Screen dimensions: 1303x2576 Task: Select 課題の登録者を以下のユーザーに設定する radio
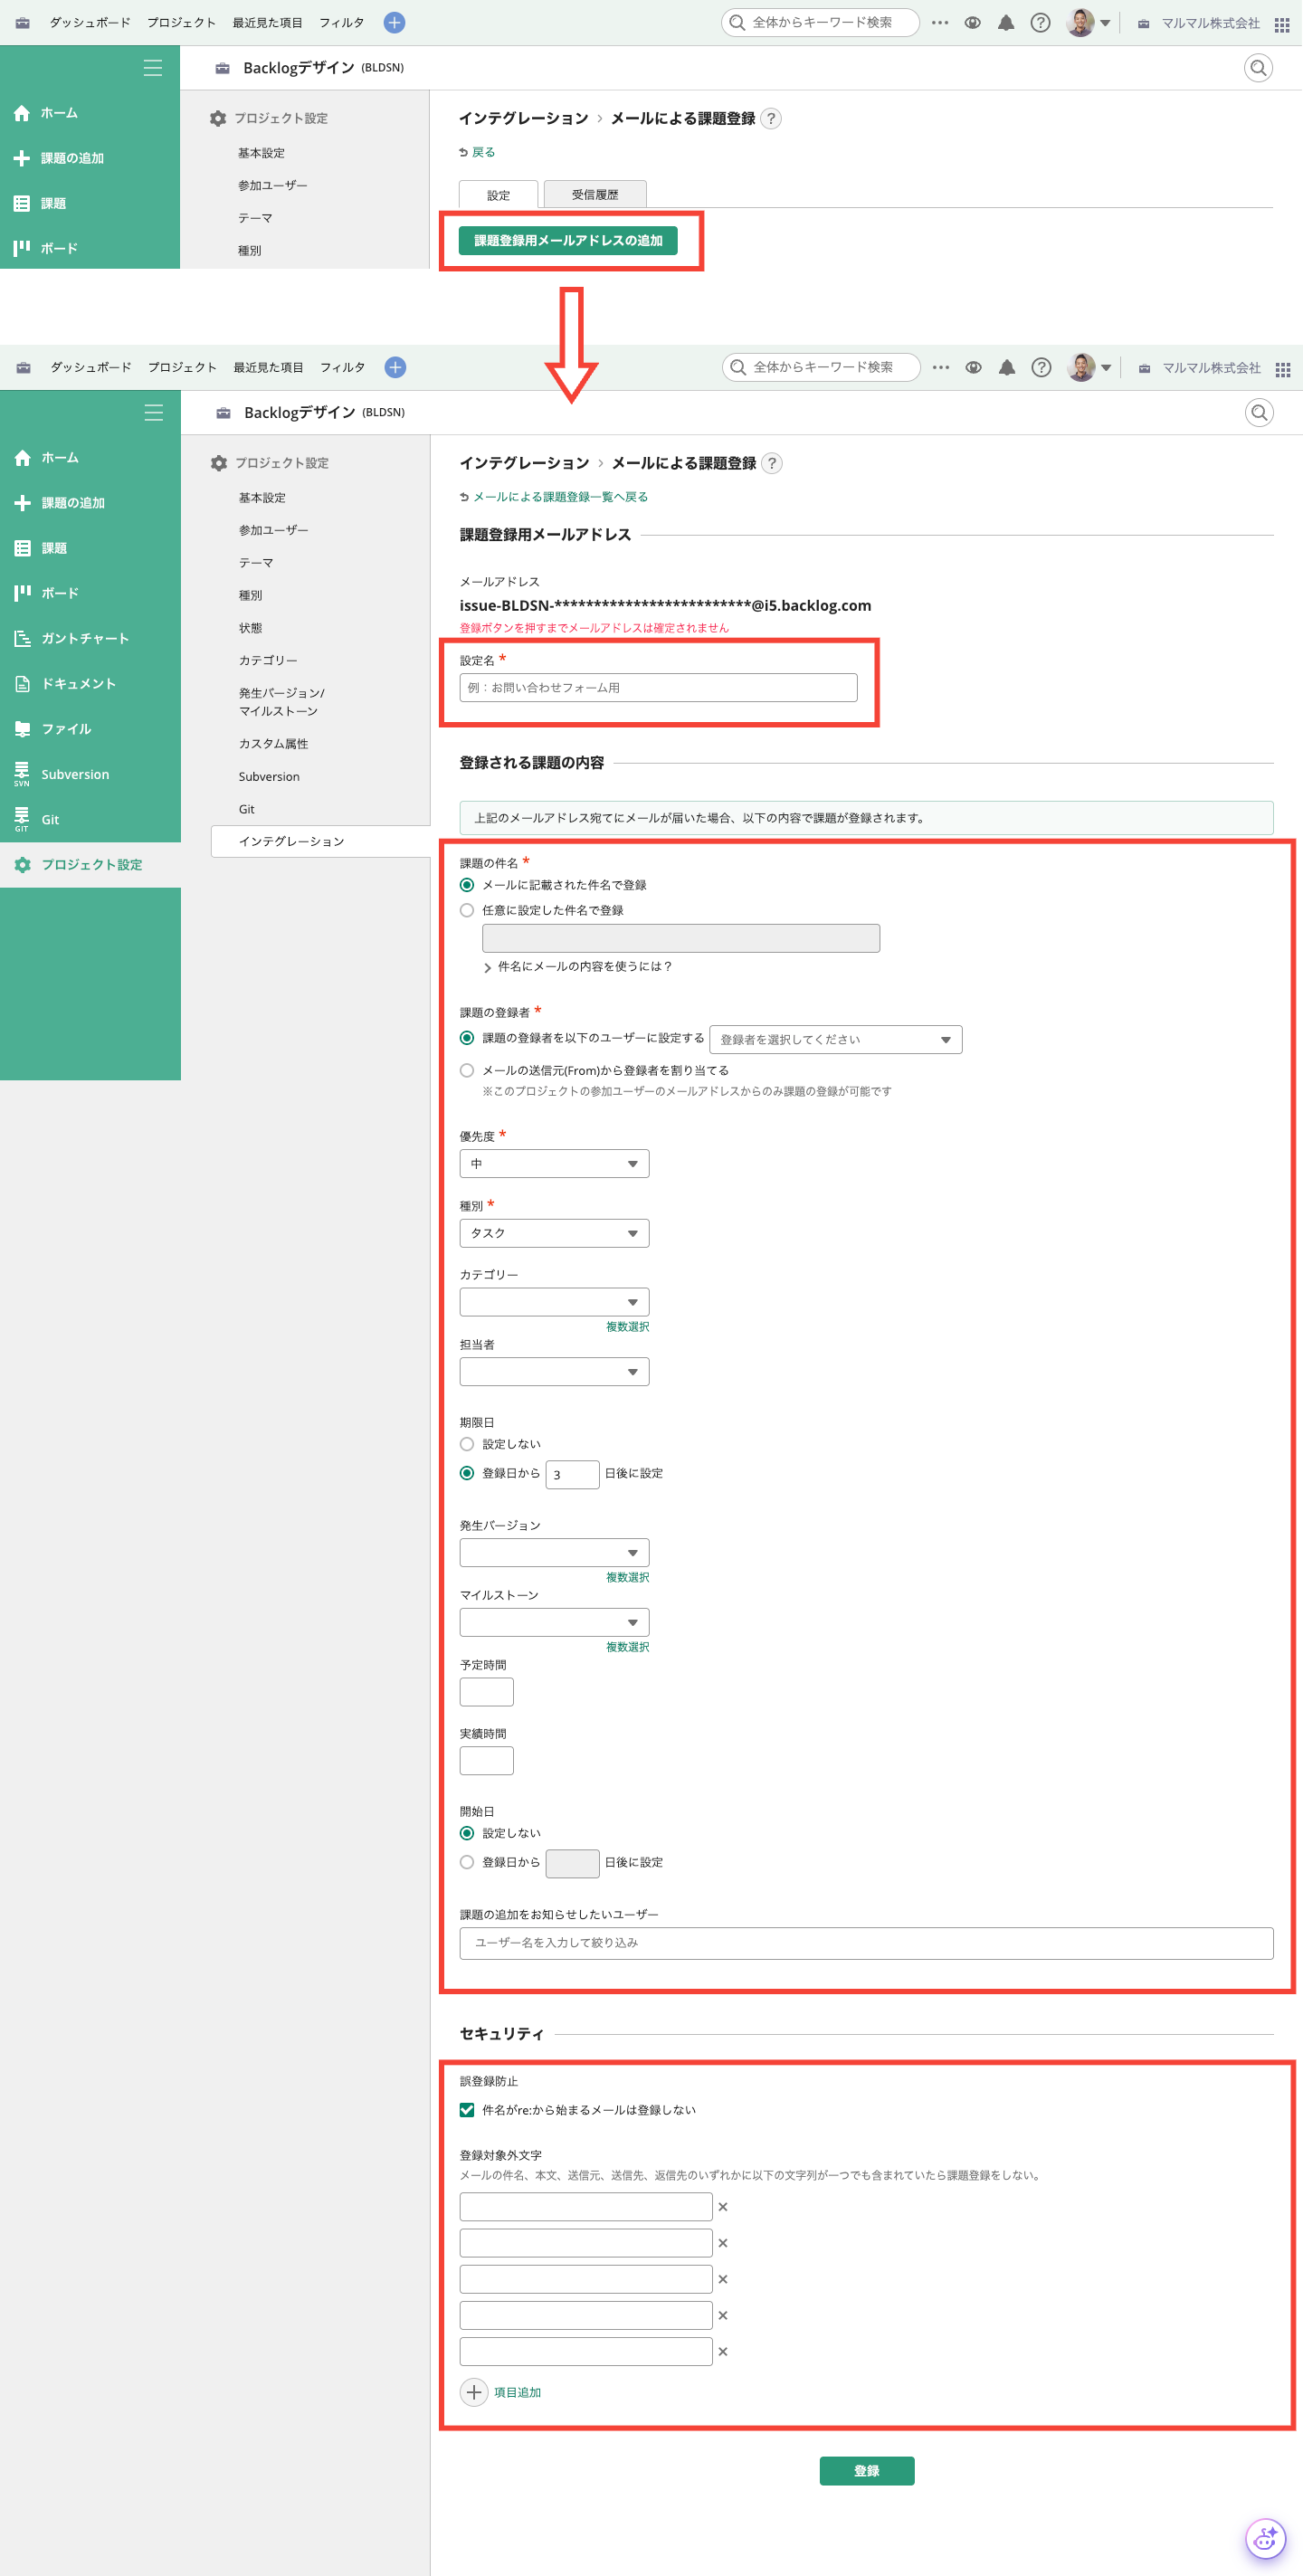click(x=467, y=1038)
